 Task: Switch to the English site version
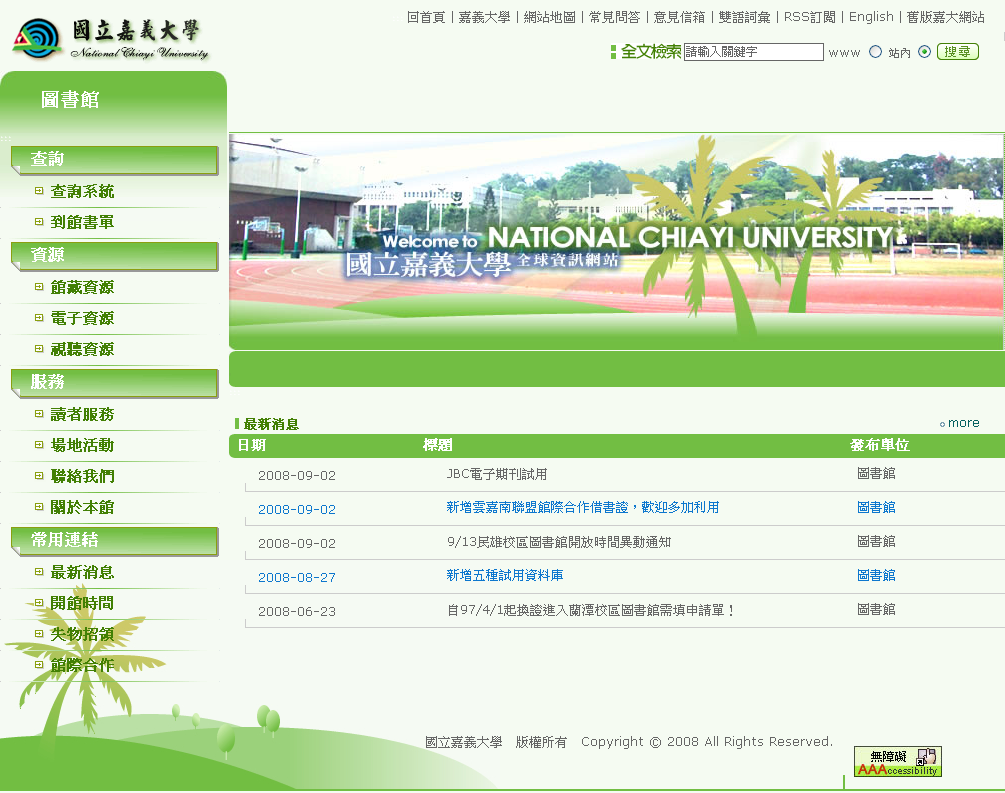tap(871, 17)
